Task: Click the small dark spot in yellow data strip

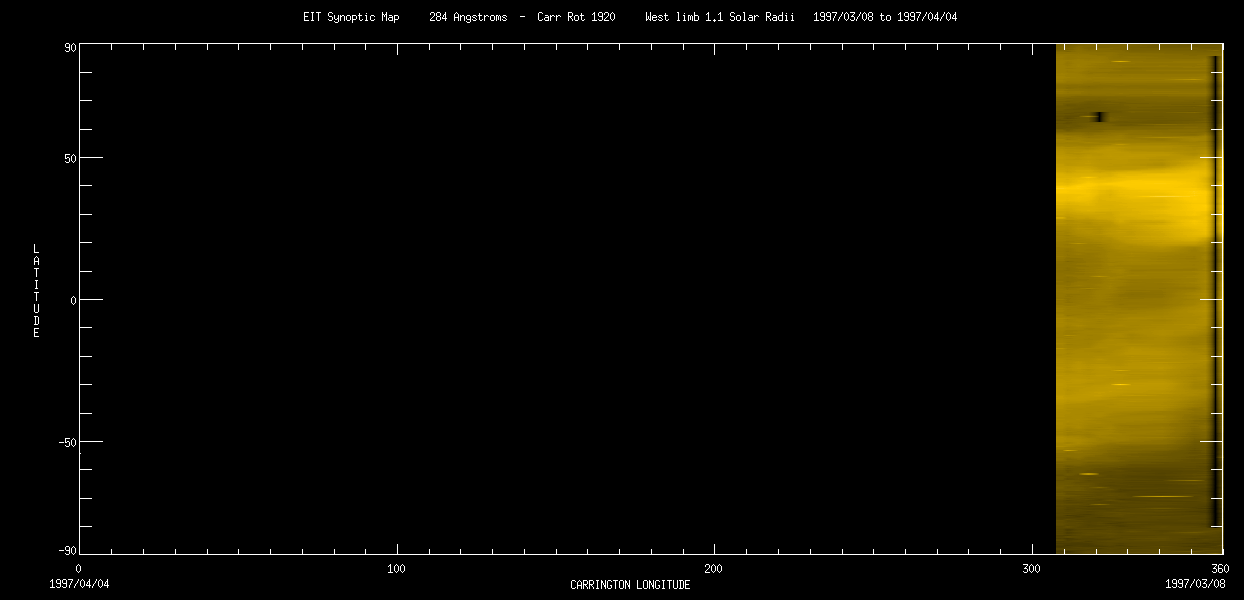Action: point(1099,117)
